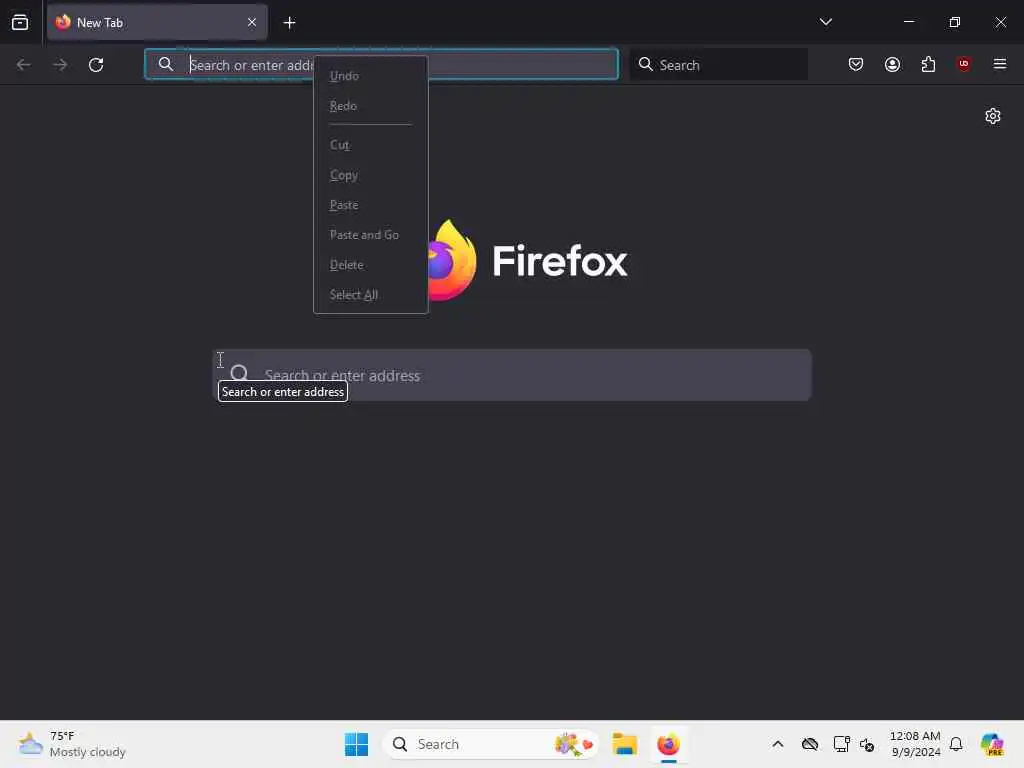The image size is (1024, 768).
Task: Open the uBlock Origin extension icon
Action: pyautogui.click(x=963, y=64)
